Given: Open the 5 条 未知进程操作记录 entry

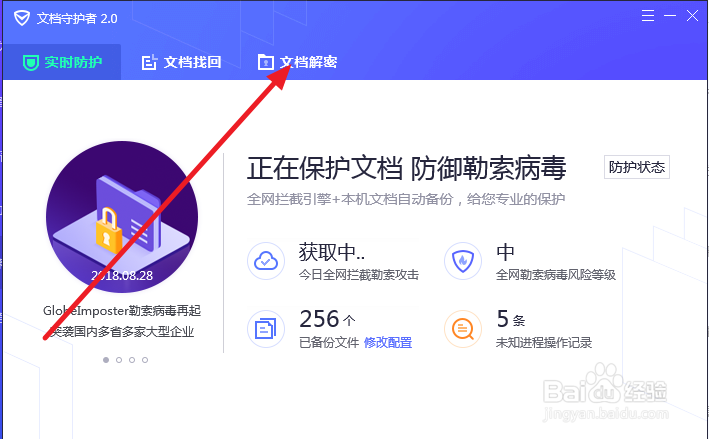Looking at the screenshot, I should point(544,329).
